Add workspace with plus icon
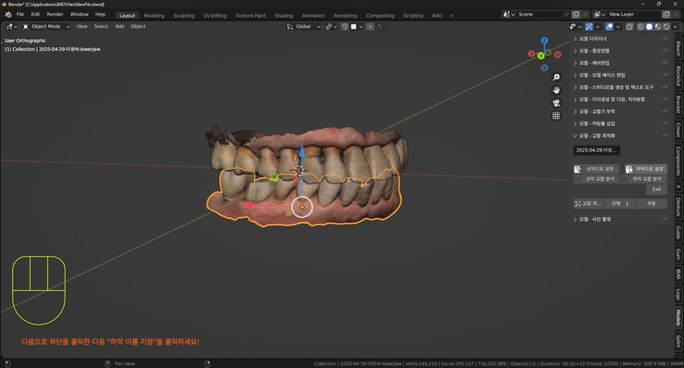684x368 pixels. point(451,16)
